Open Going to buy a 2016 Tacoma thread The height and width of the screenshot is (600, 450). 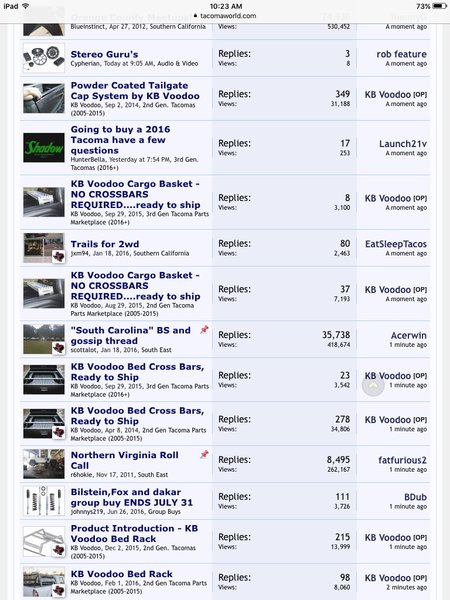click(120, 140)
